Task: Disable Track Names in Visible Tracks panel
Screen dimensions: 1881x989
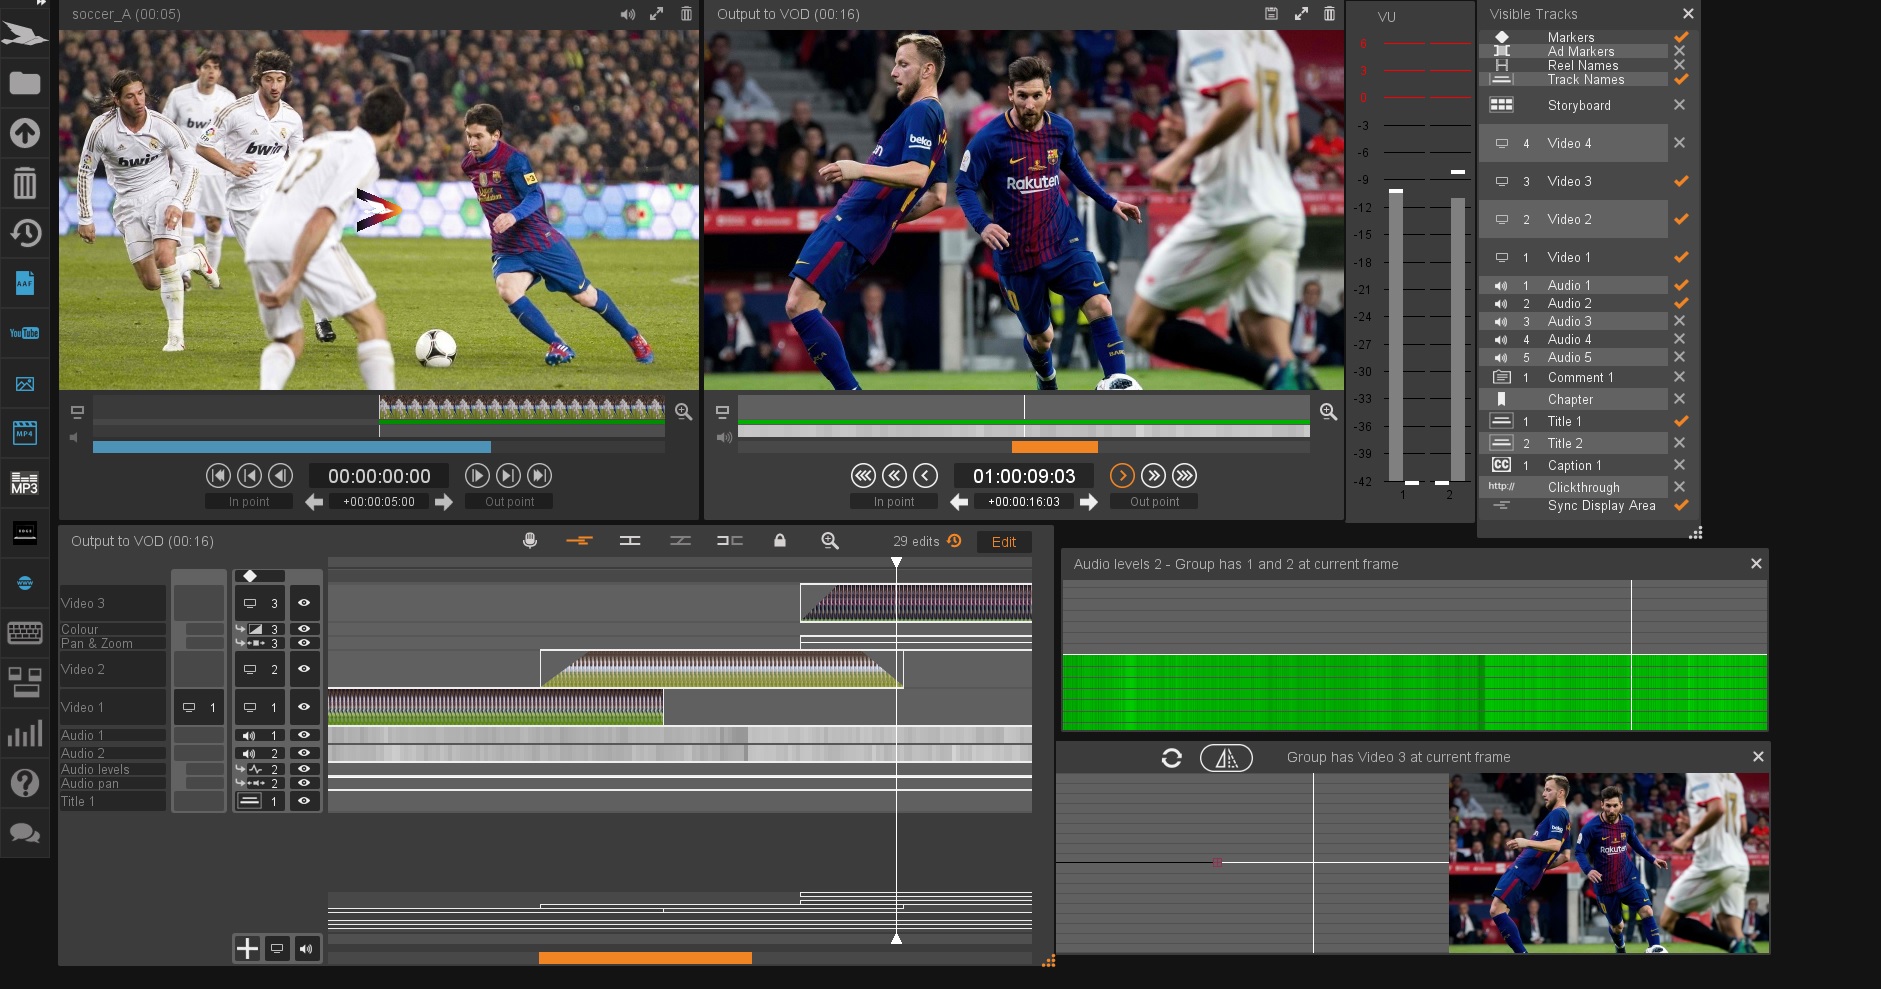Action: pos(1681,79)
